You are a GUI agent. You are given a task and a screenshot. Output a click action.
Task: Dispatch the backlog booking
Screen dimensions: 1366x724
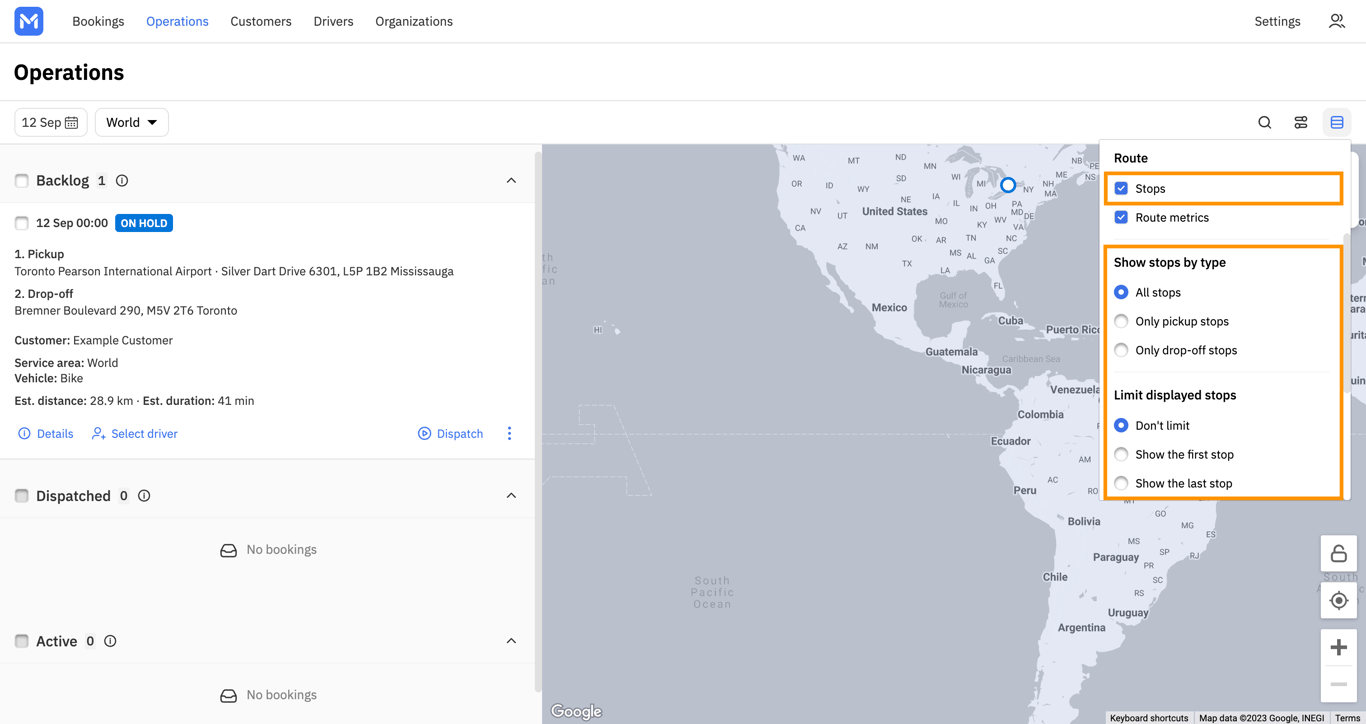point(451,434)
